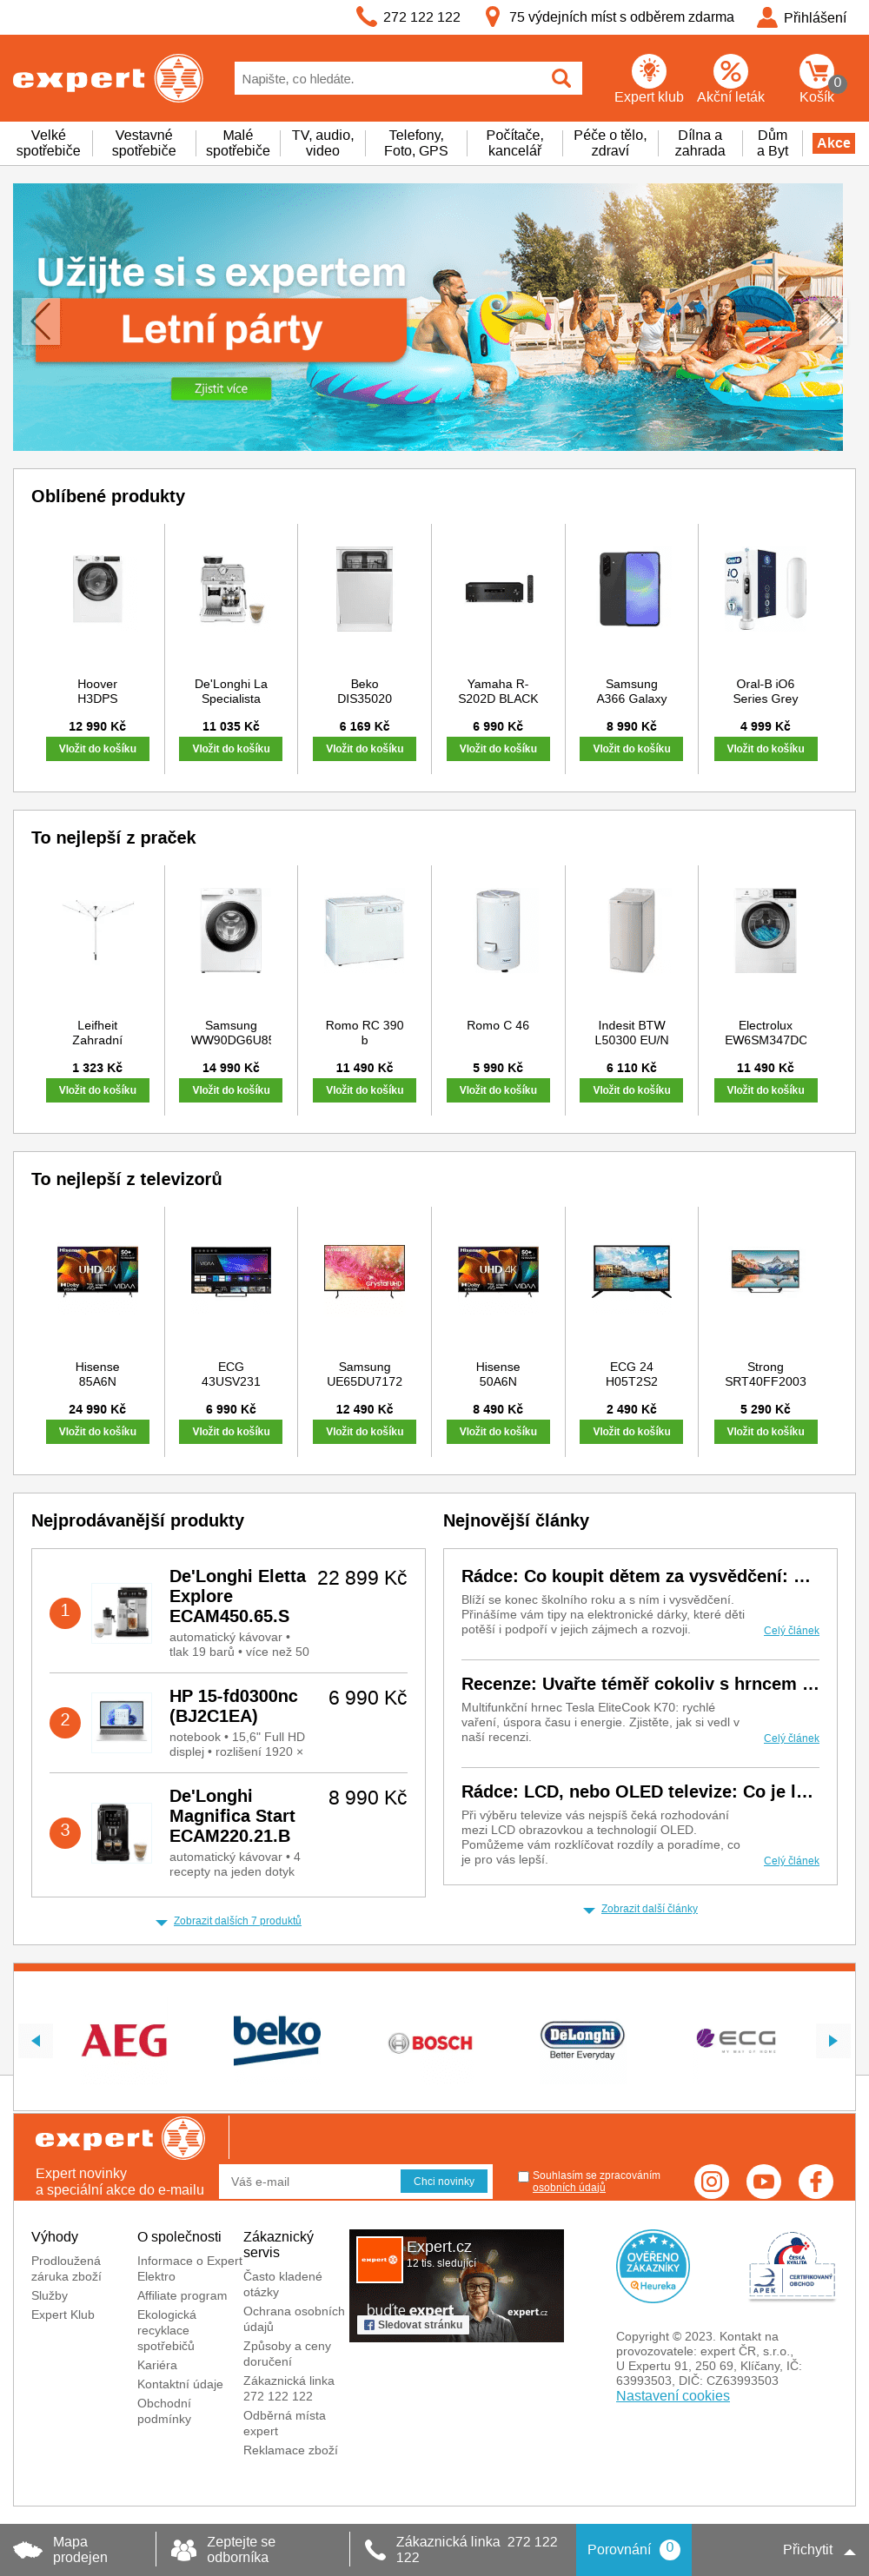Open the Nastavení cookies link
Screen dimensions: 869x2576
tap(672, 2395)
